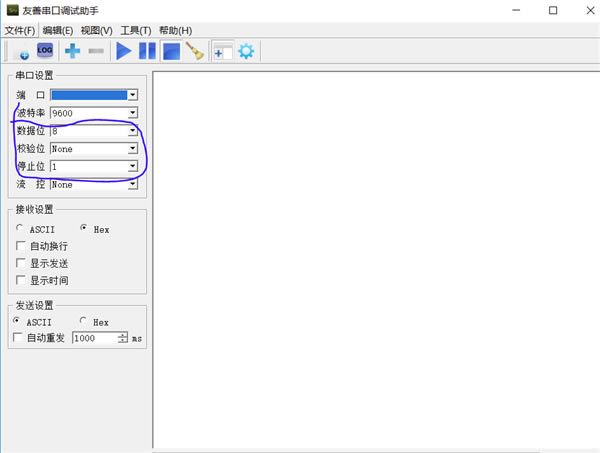
Task: Click the 1000 ms interval field
Action: (x=93, y=339)
